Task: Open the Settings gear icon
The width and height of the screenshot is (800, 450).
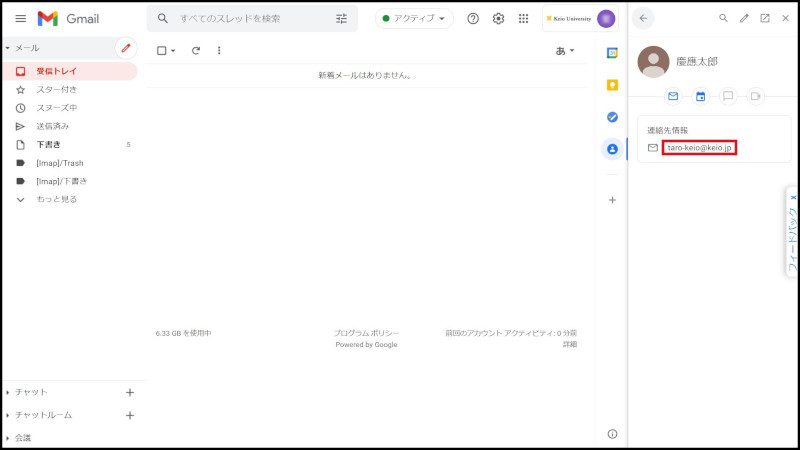Action: 498,19
